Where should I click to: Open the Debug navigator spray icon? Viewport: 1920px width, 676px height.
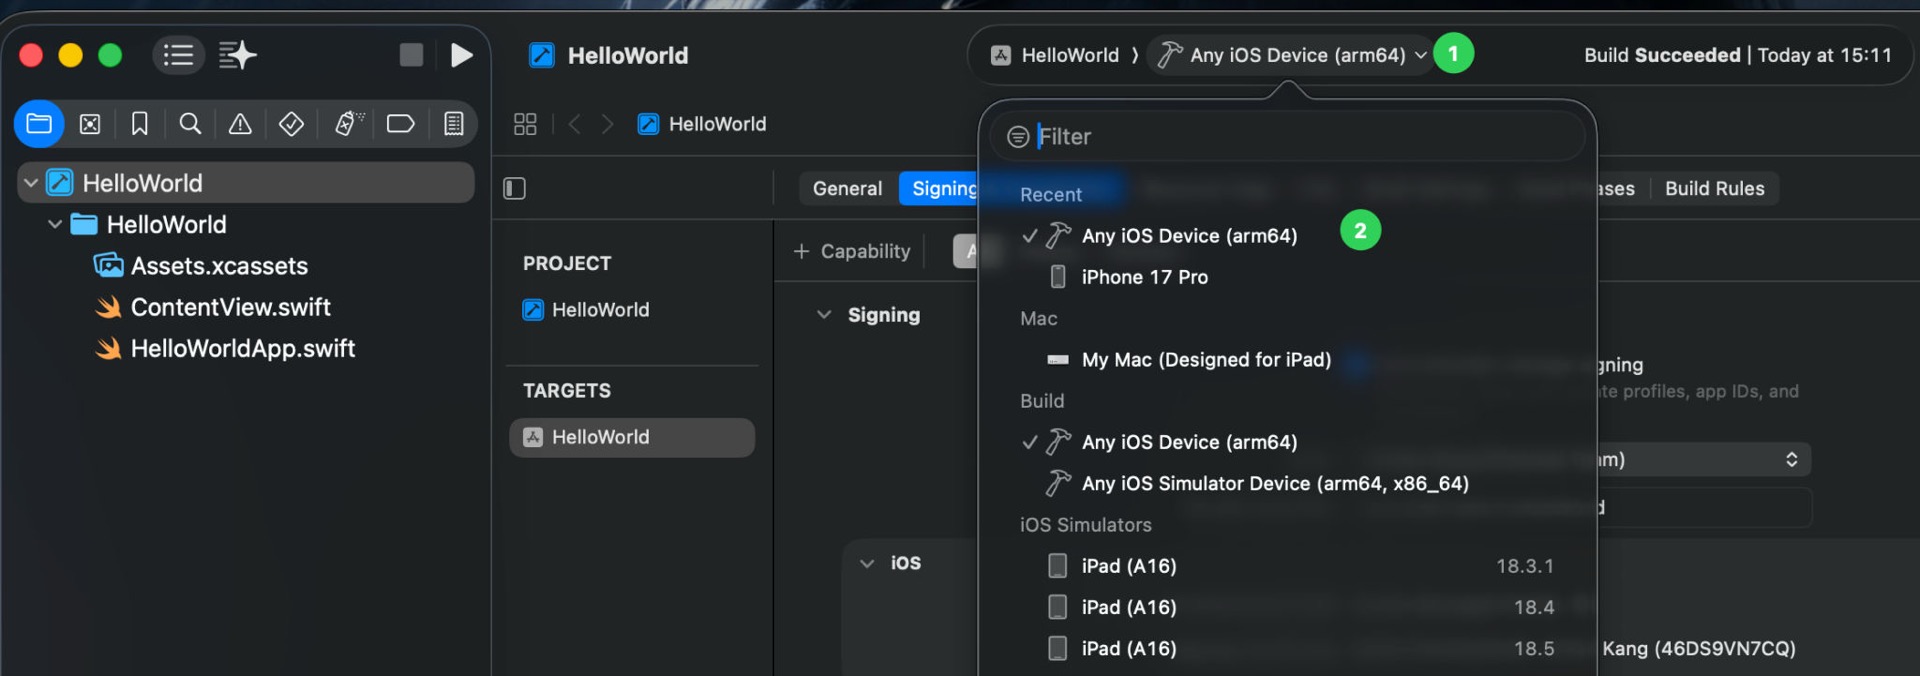(348, 124)
